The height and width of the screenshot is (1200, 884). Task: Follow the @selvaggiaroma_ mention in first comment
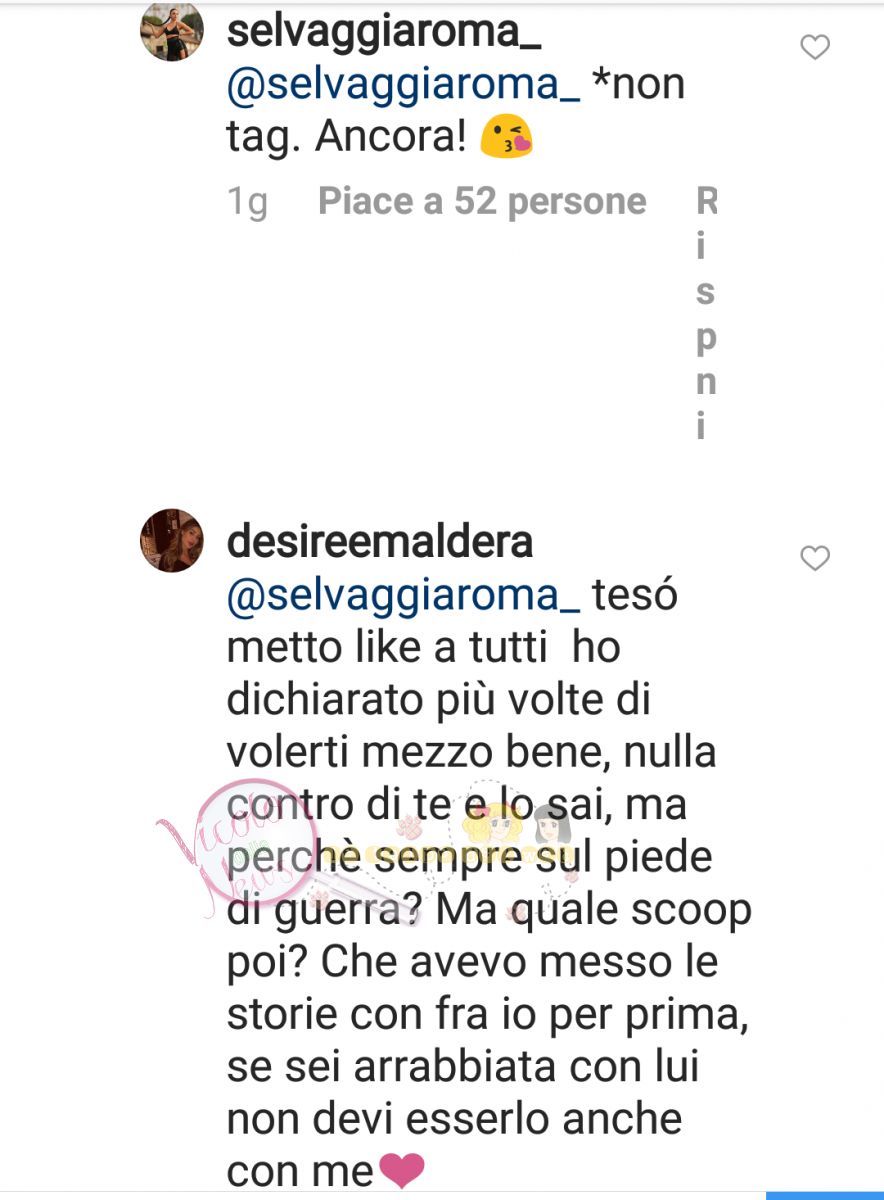404,85
